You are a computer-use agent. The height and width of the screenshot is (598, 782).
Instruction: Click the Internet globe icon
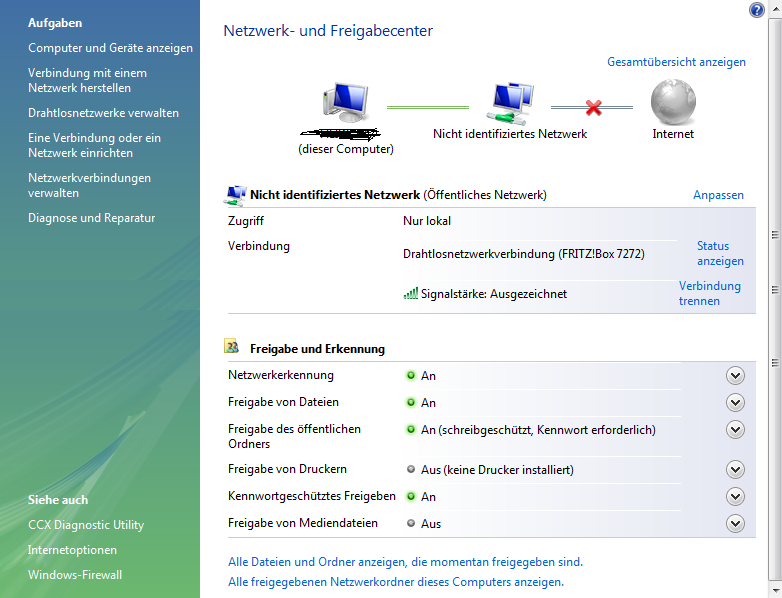673,102
